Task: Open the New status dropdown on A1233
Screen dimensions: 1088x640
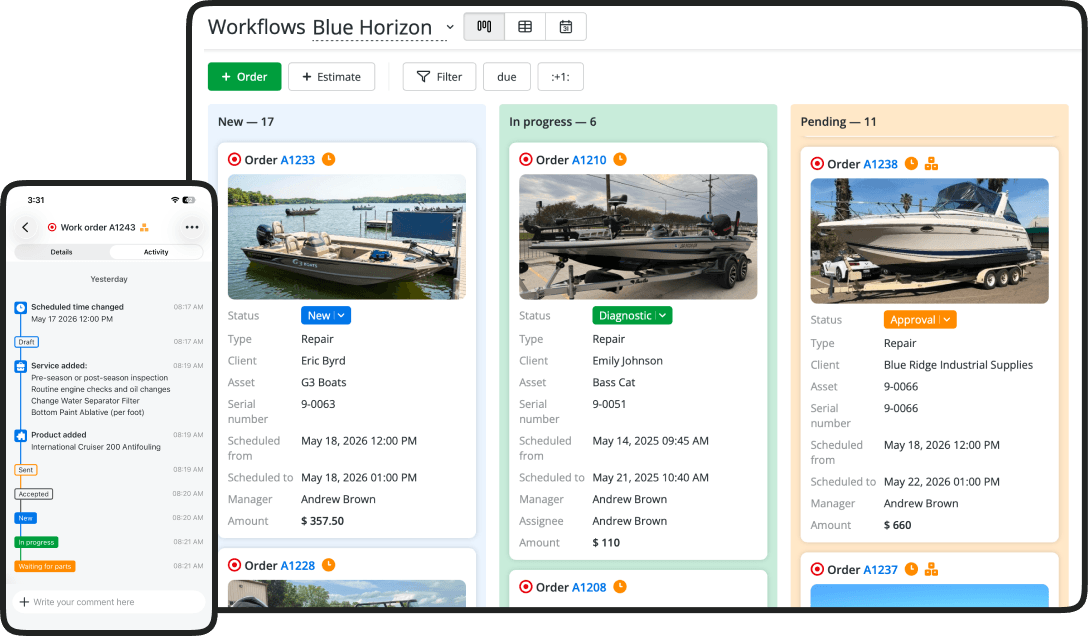Action: click(x=326, y=316)
